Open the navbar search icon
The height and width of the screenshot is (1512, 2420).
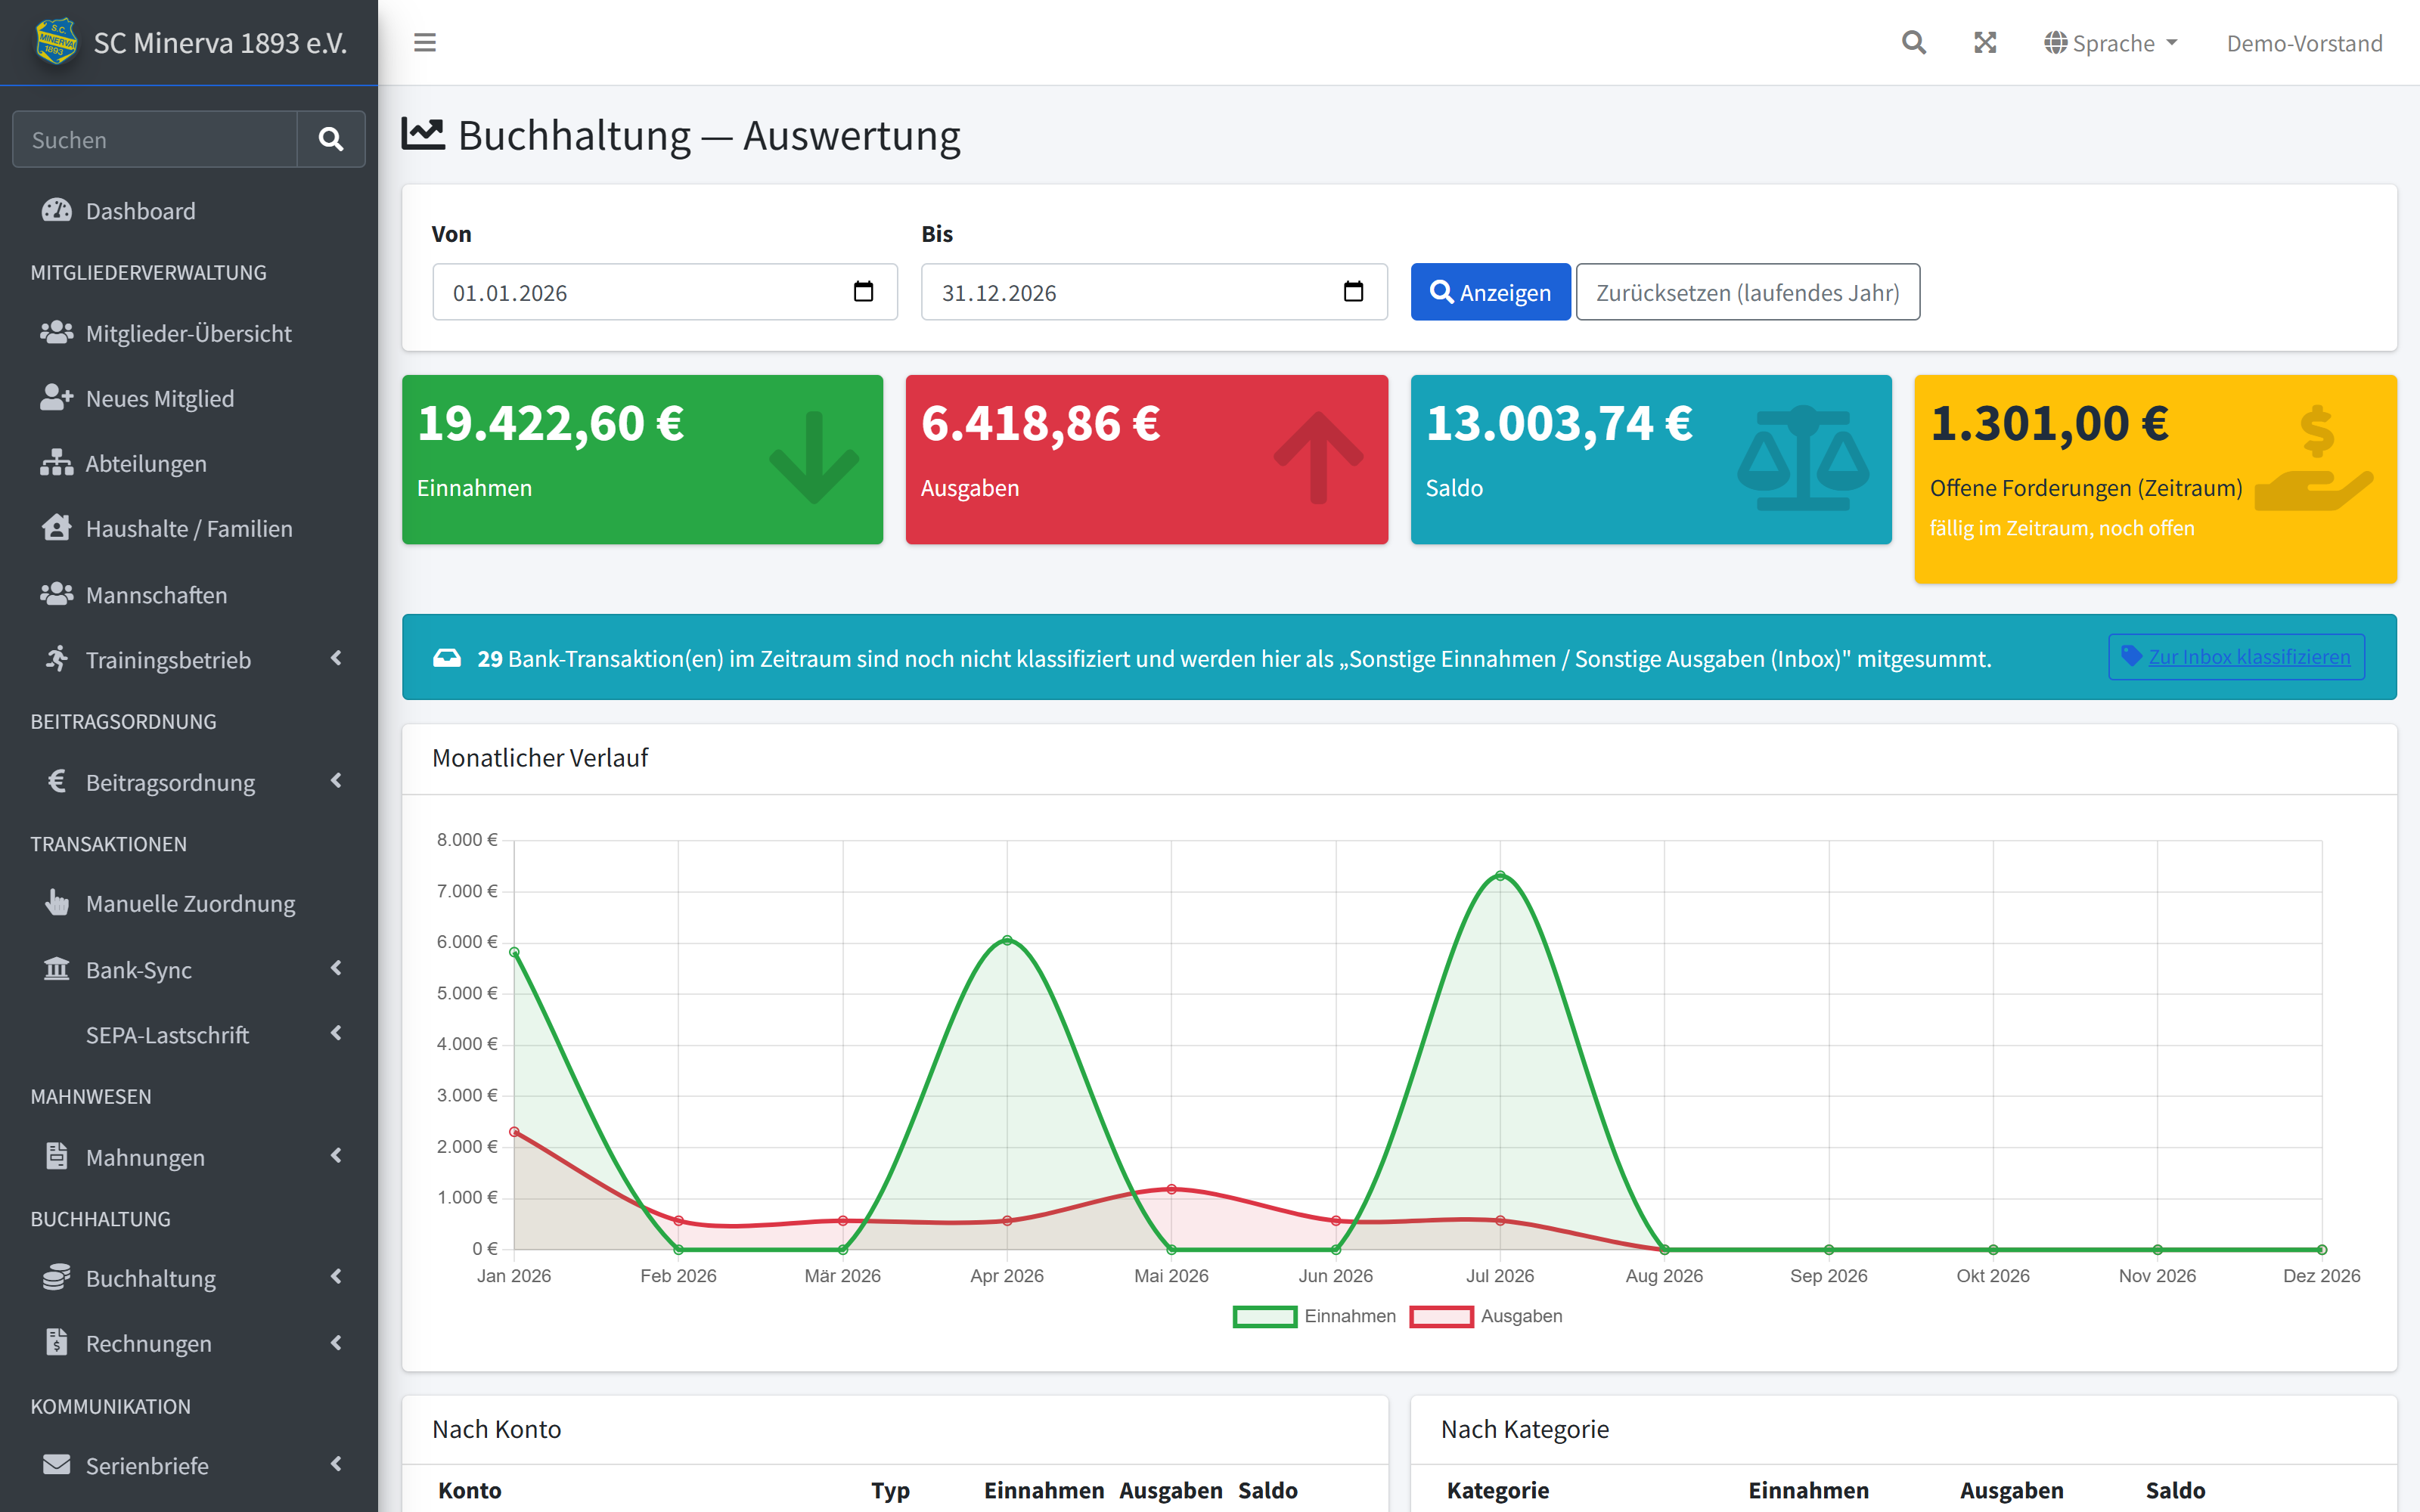tap(1913, 43)
